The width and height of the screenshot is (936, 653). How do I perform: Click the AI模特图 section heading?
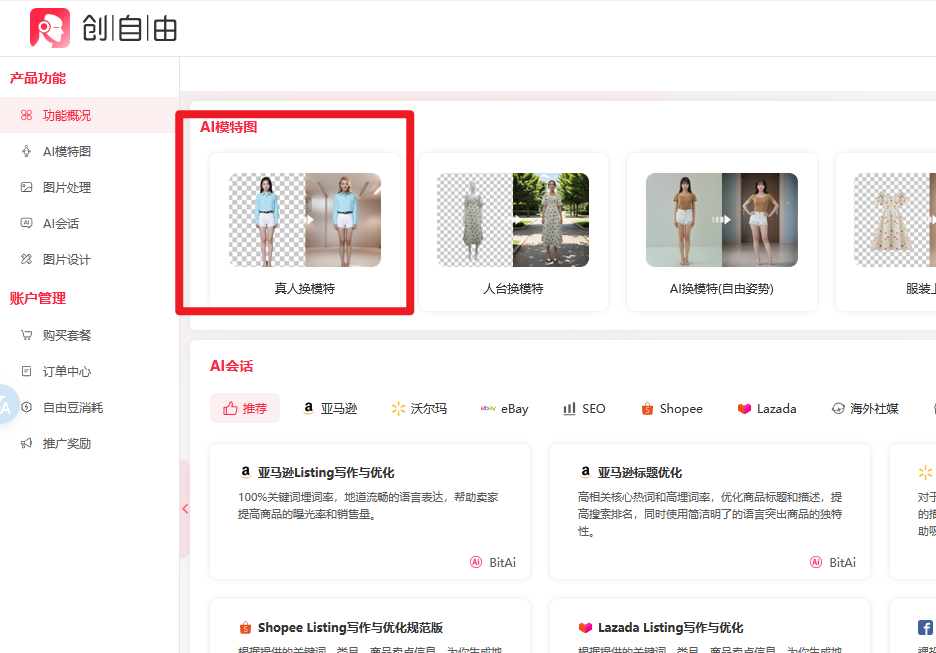point(229,127)
